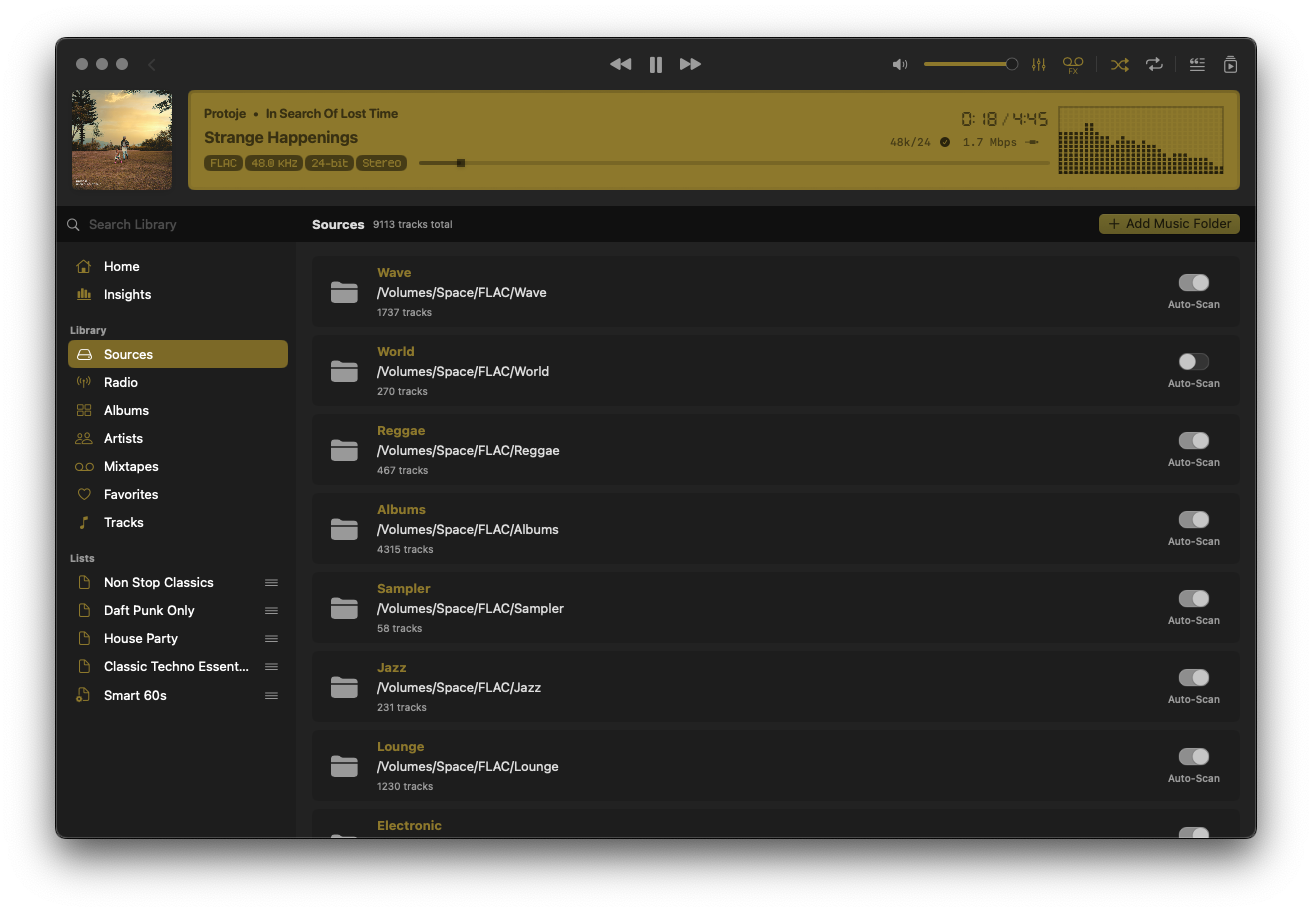Skip to the next track
The width and height of the screenshot is (1312, 912).
tap(690, 64)
